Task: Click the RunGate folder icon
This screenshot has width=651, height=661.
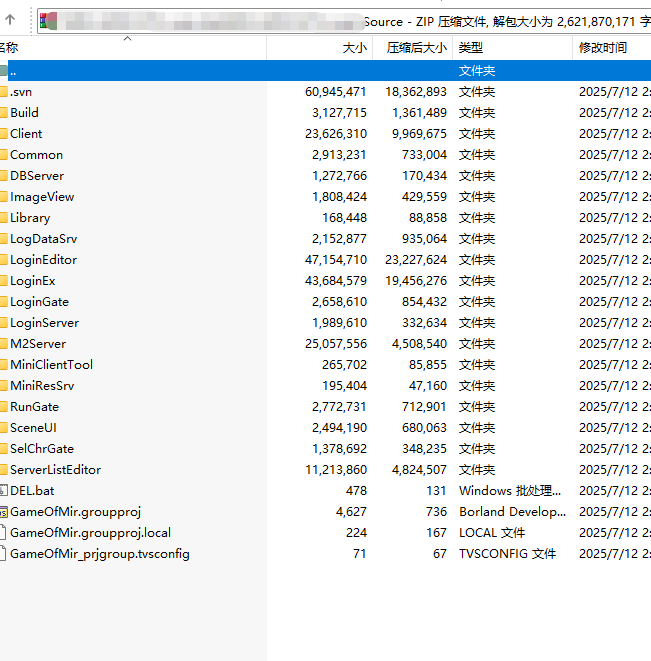Action: point(4,407)
